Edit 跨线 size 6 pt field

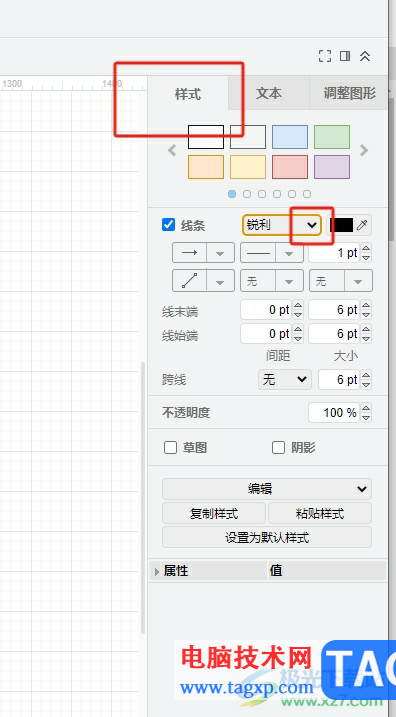[339, 380]
